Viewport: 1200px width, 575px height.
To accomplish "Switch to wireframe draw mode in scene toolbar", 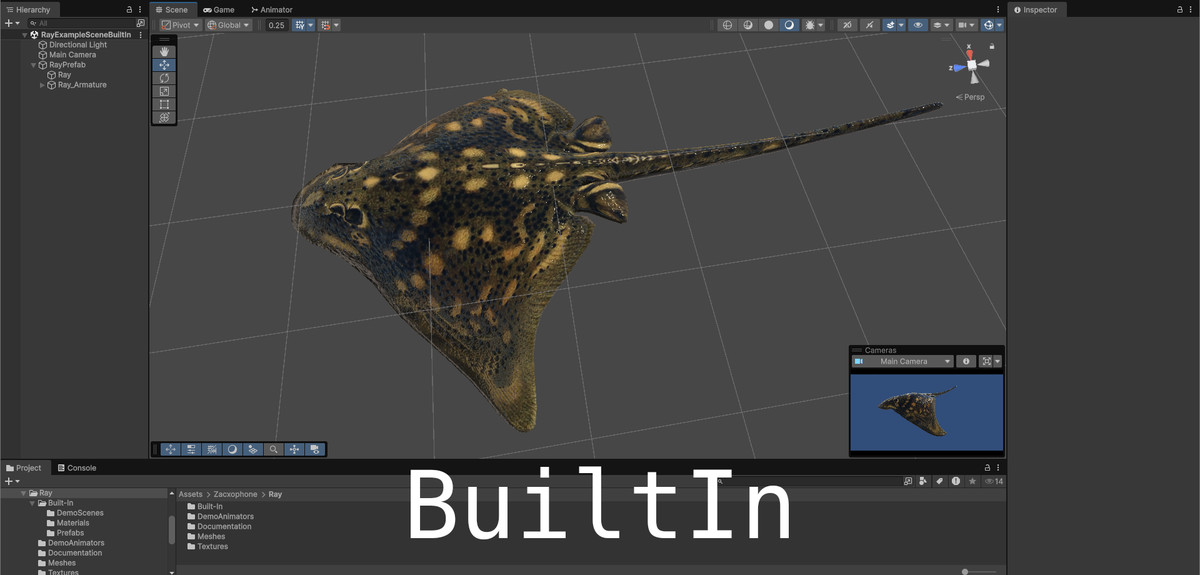I will click(727, 25).
